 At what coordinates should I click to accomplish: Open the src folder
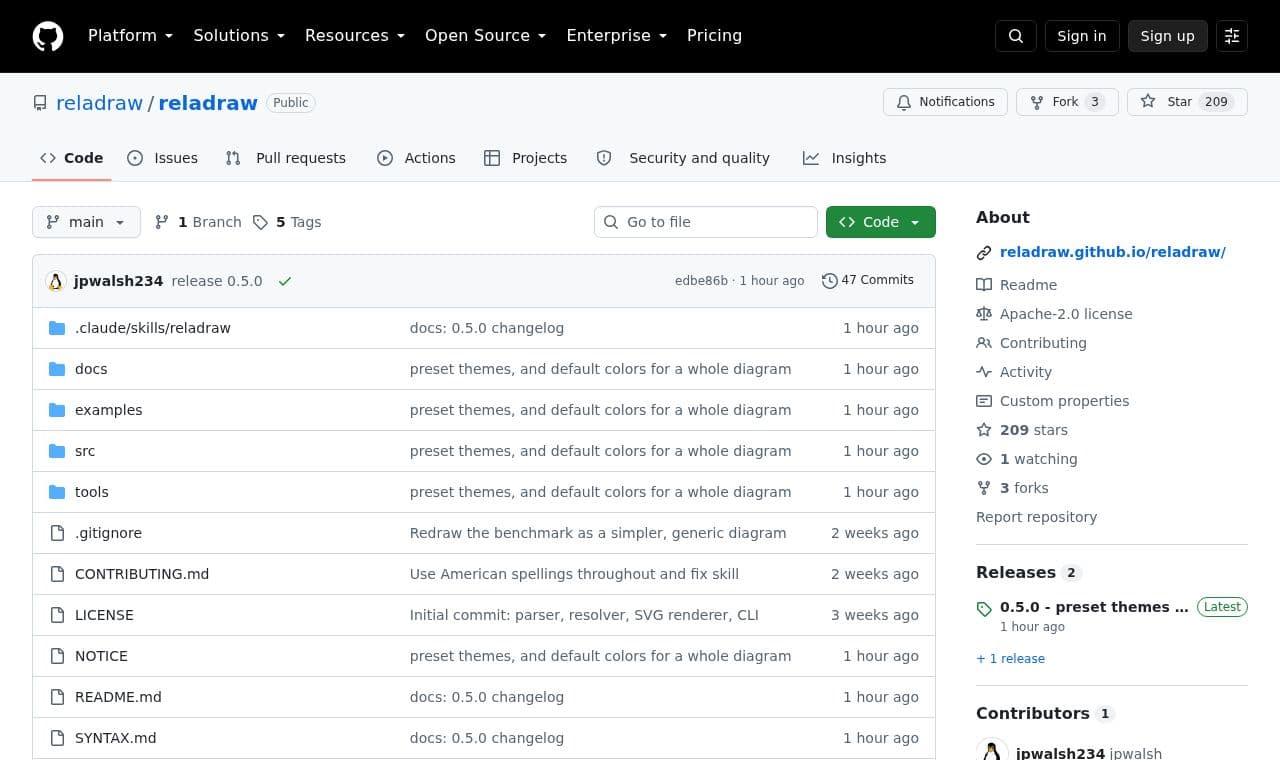coord(85,451)
